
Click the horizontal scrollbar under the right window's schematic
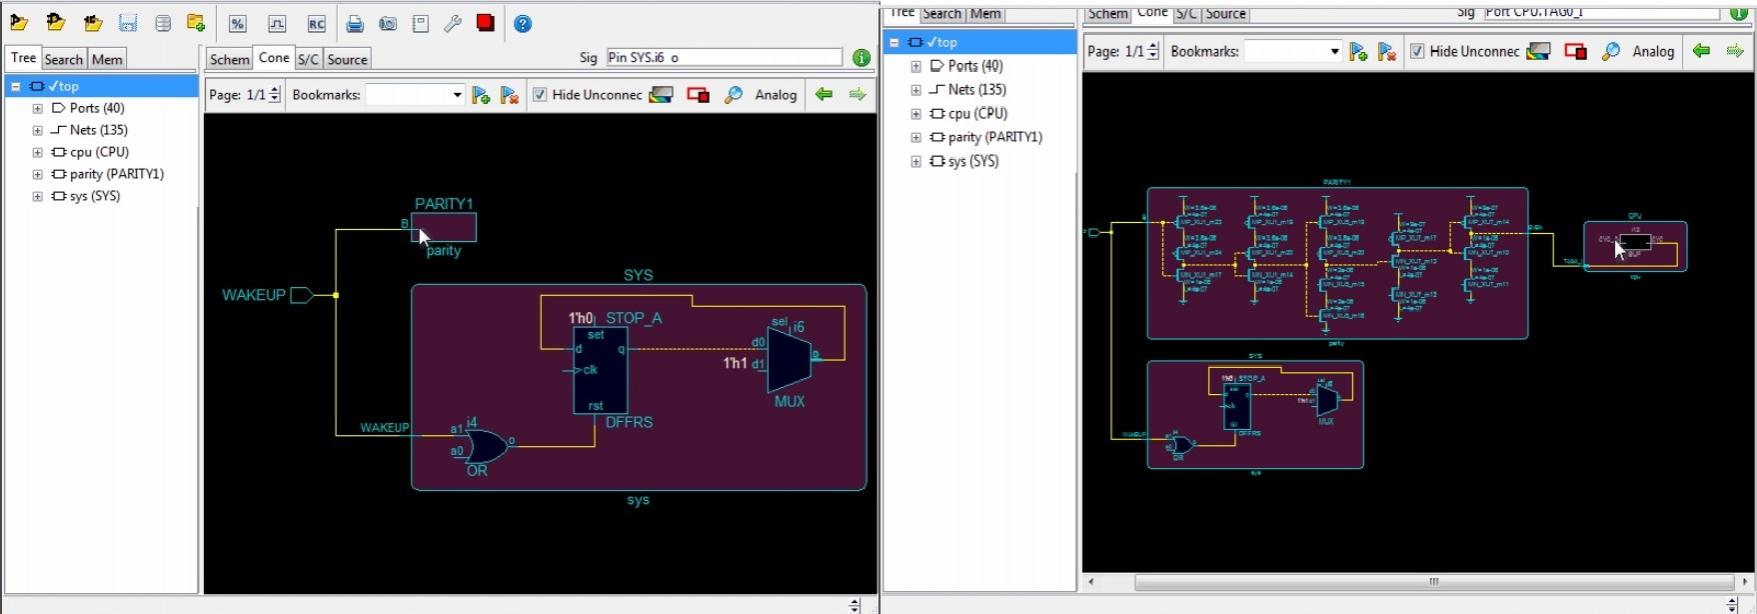click(1434, 581)
